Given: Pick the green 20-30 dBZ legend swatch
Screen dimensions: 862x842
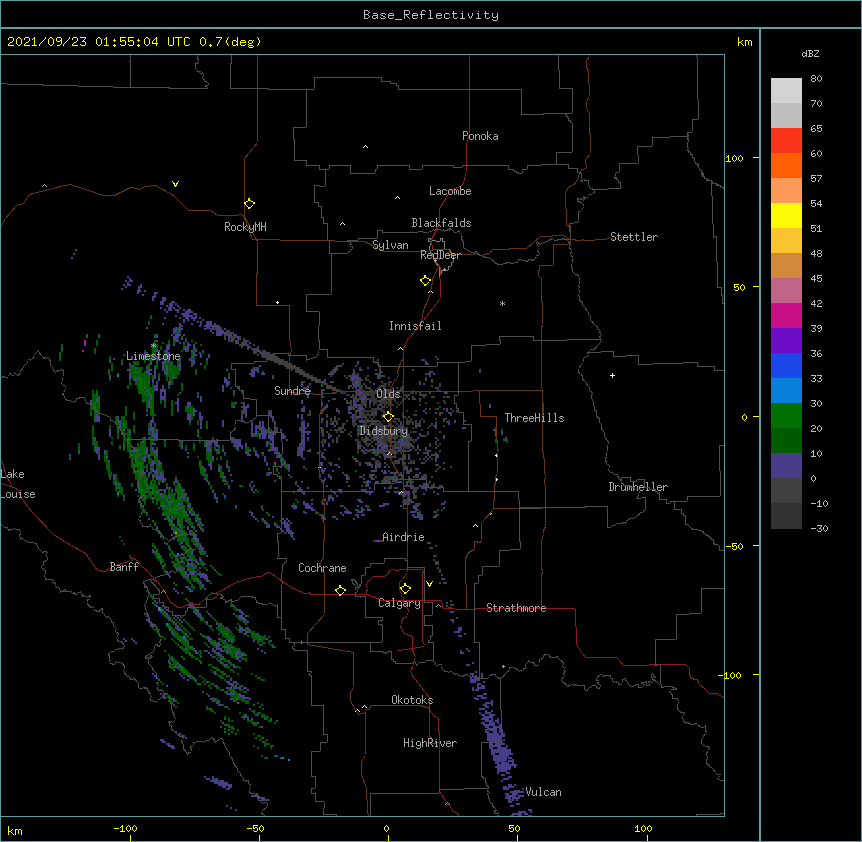Looking at the screenshot, I should 786,416.
